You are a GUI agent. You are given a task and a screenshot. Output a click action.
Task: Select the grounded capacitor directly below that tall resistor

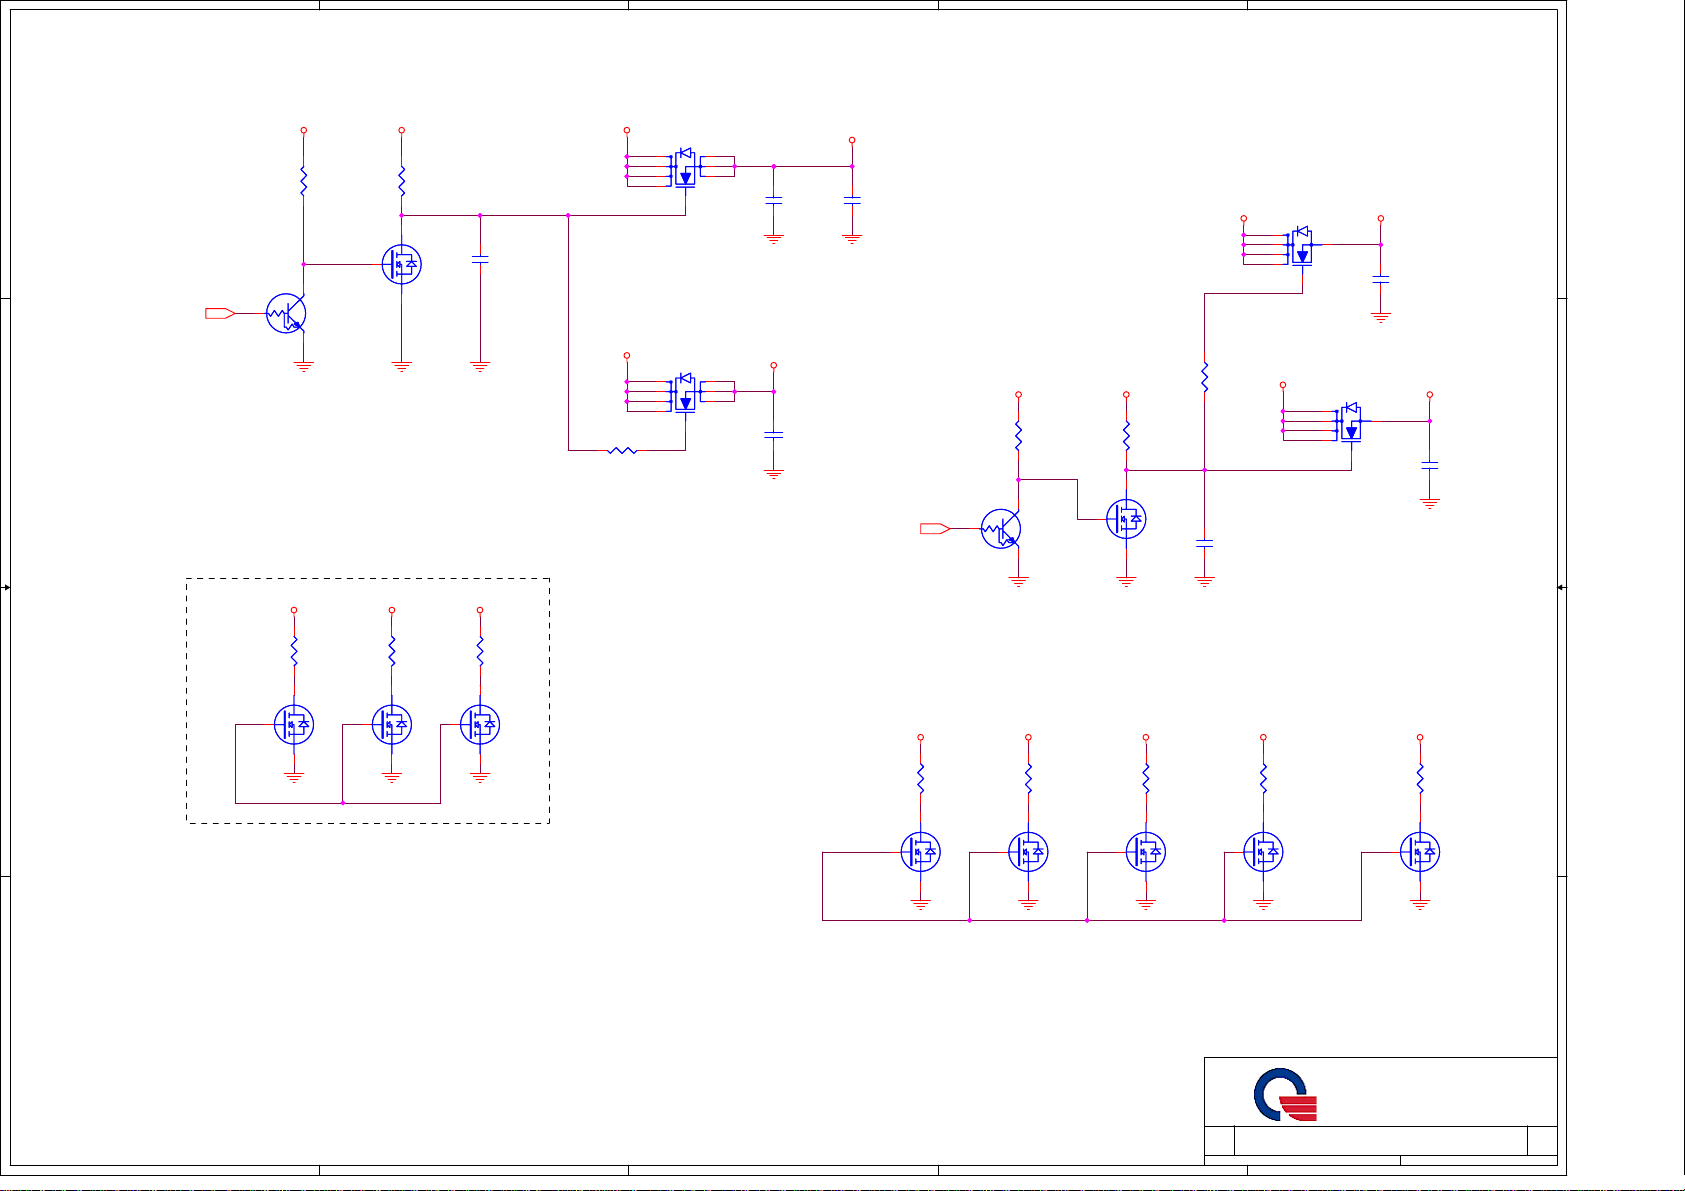pyautogui.click(x=1205, y=543)
